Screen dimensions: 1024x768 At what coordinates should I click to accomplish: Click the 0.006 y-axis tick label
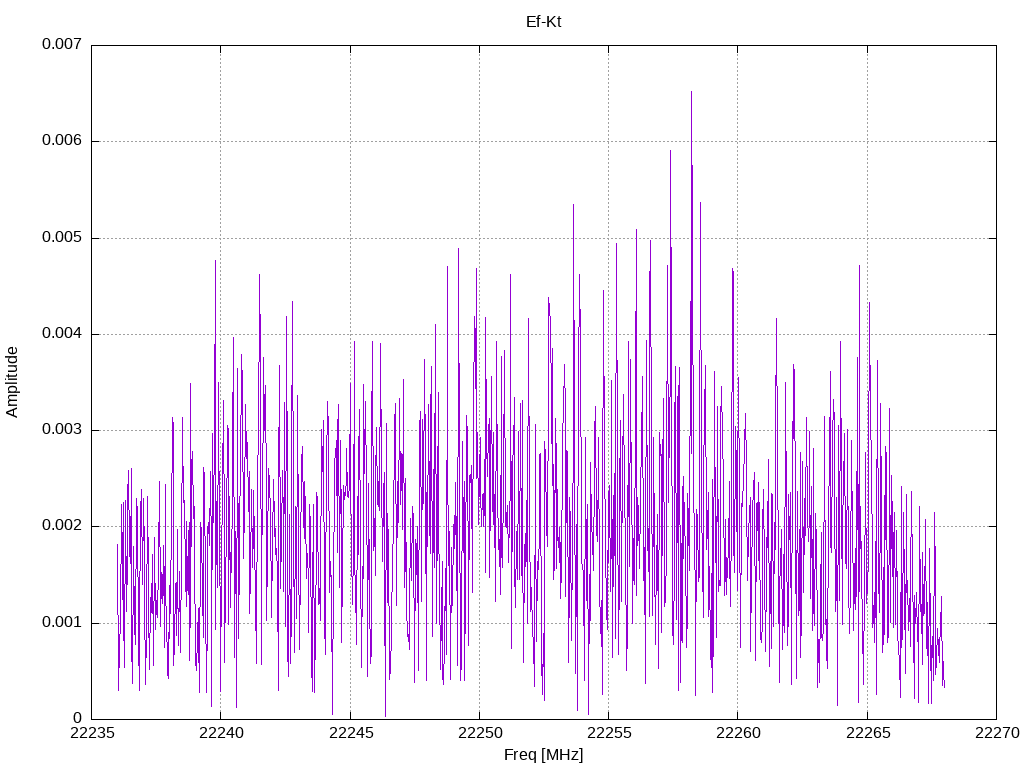pyautogui.click(x=62, y=141)
